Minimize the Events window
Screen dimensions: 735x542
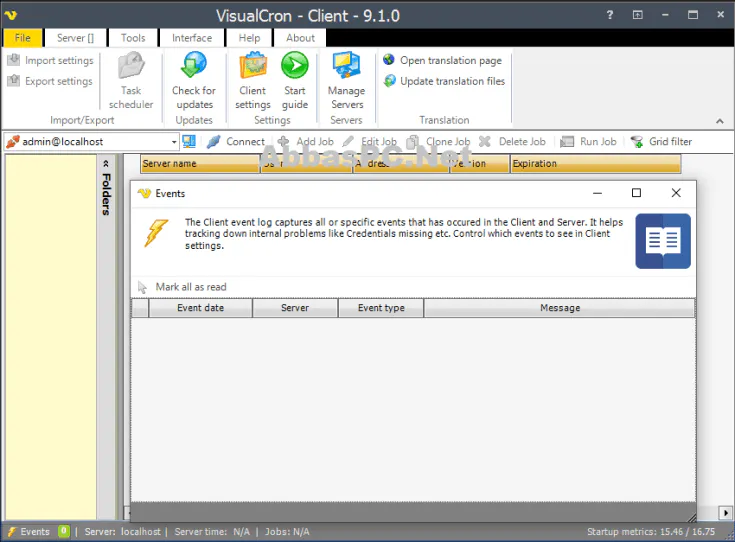tap(597, 193)
